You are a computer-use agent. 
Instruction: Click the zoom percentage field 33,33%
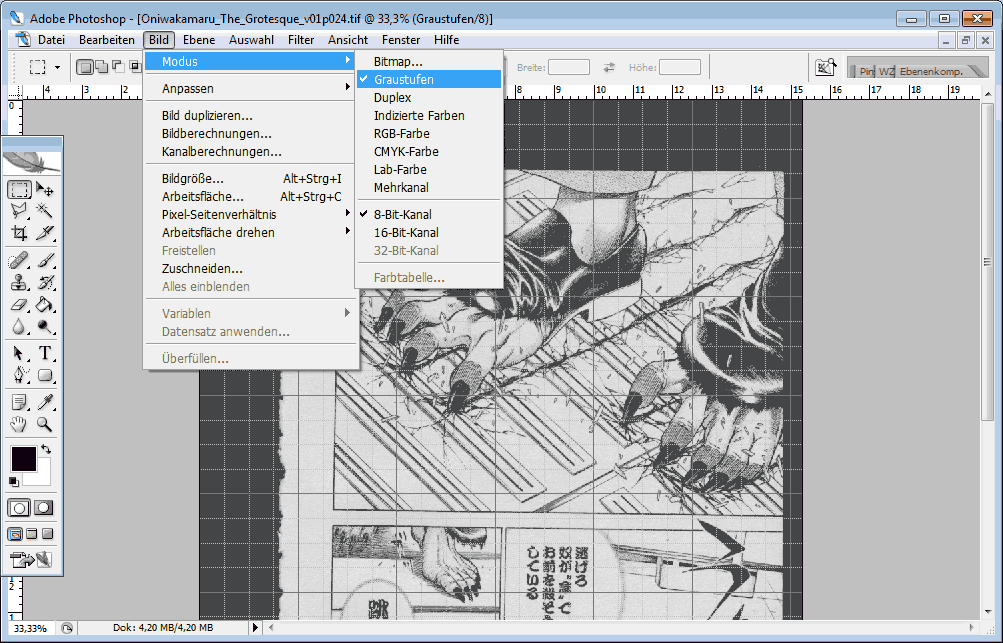click(30, 628)
